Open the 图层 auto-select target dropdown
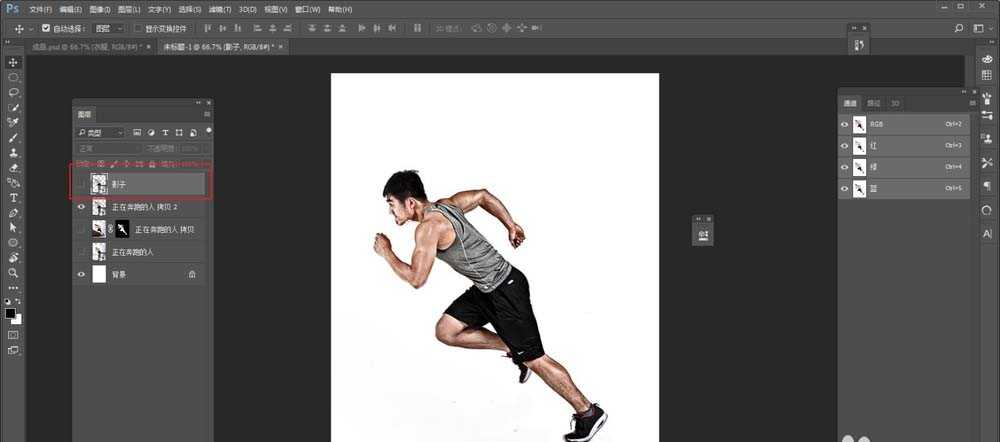Image resolution: width=1000 pixels, height=442 pixels. tap(109, 28)
